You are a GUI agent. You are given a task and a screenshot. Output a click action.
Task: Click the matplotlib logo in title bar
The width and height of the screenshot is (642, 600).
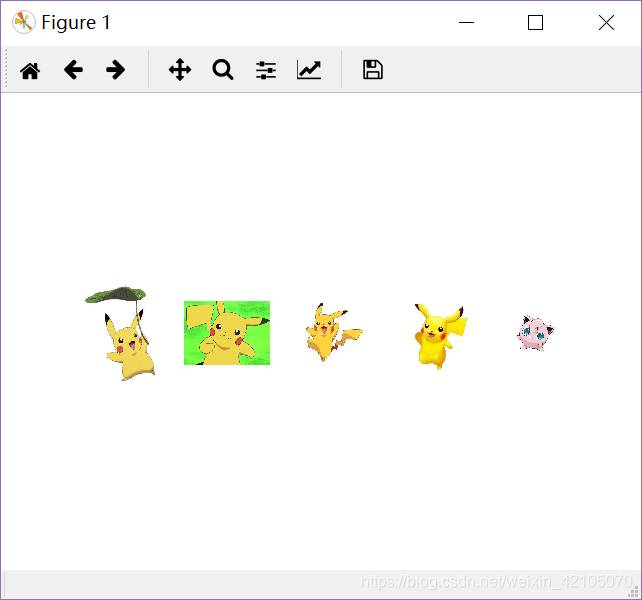coord(23,22)
